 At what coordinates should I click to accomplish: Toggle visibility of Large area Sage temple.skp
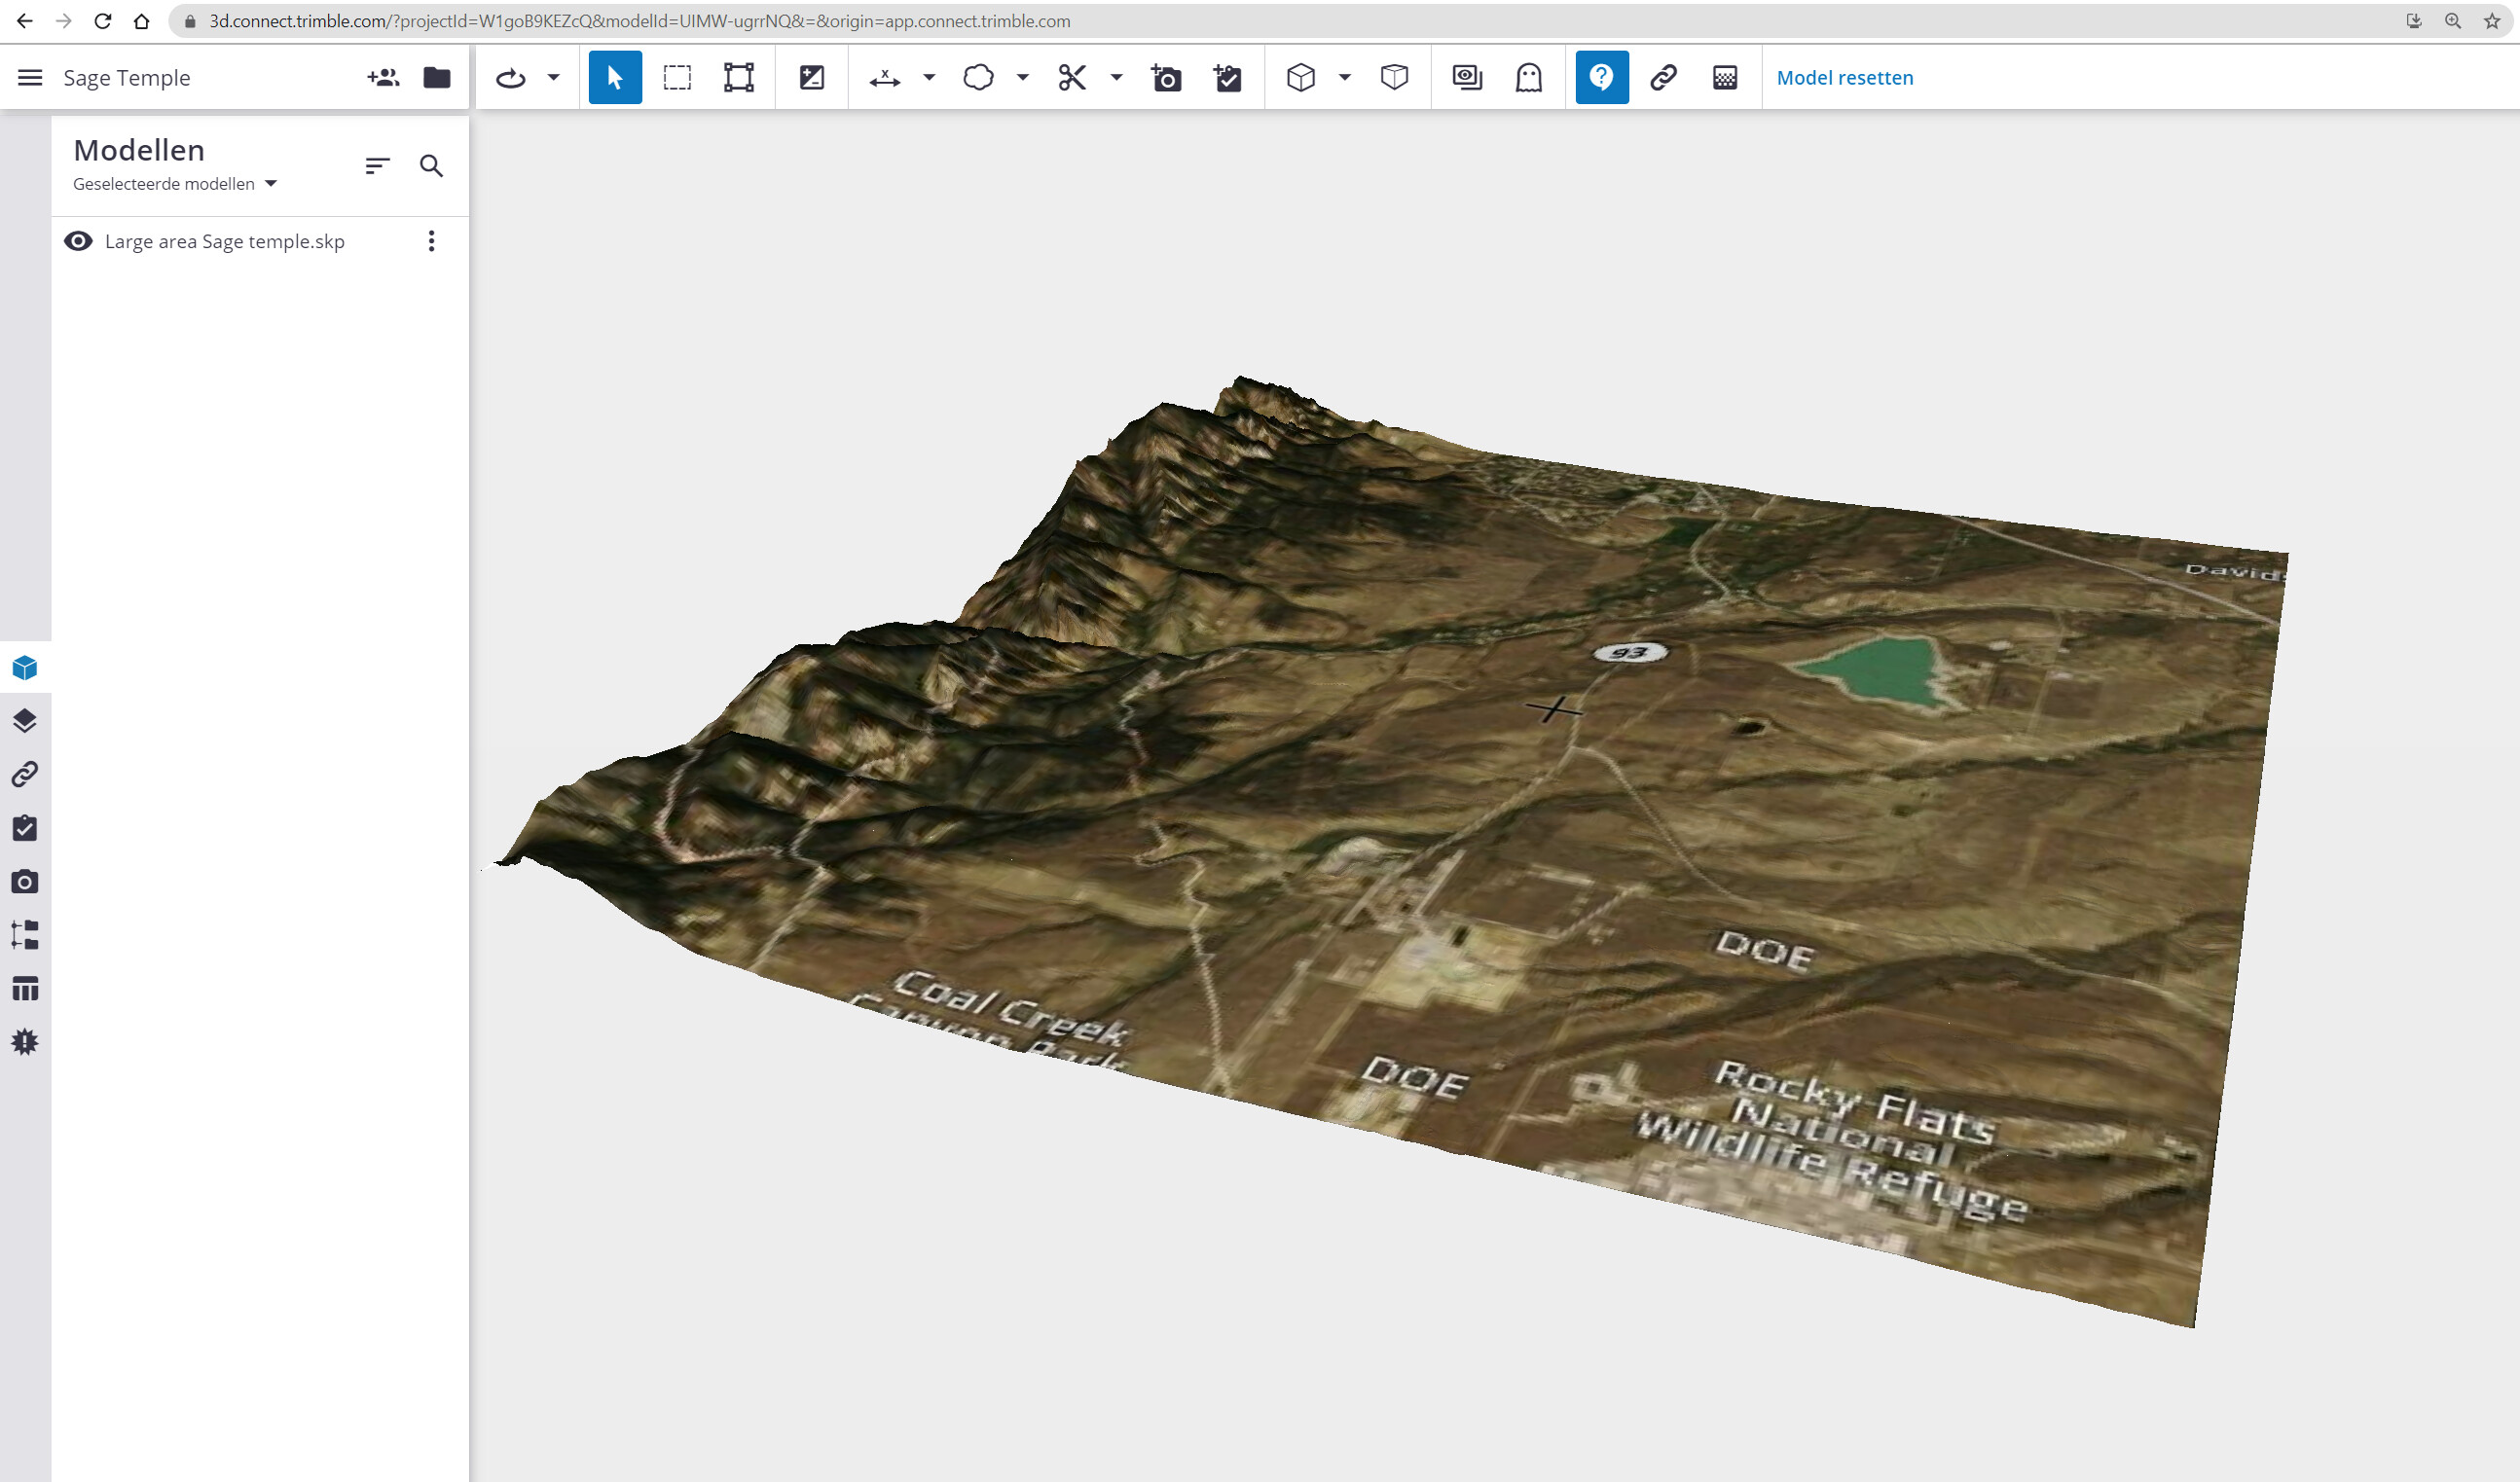(79, 241)
